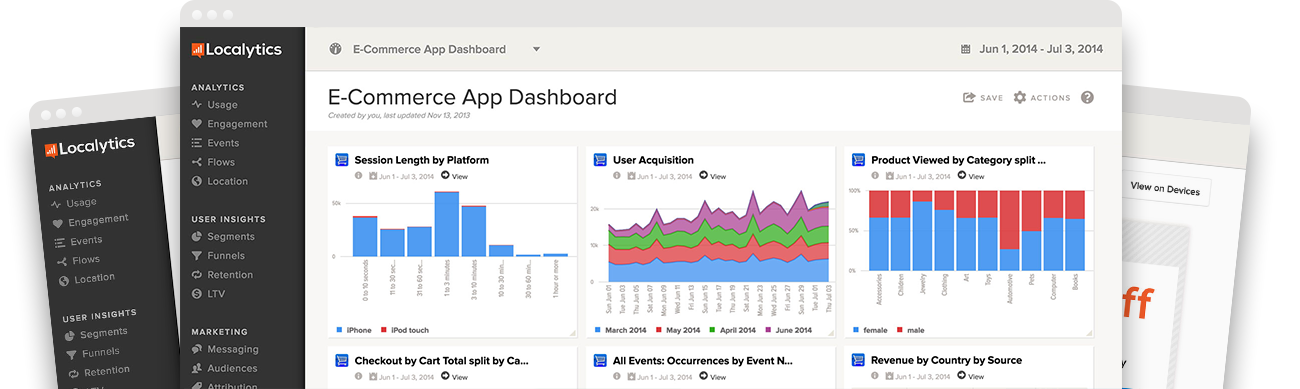Open Segments in the front window sidebar
This screenshot has height=389, width=1300.
tap(223, 237)
